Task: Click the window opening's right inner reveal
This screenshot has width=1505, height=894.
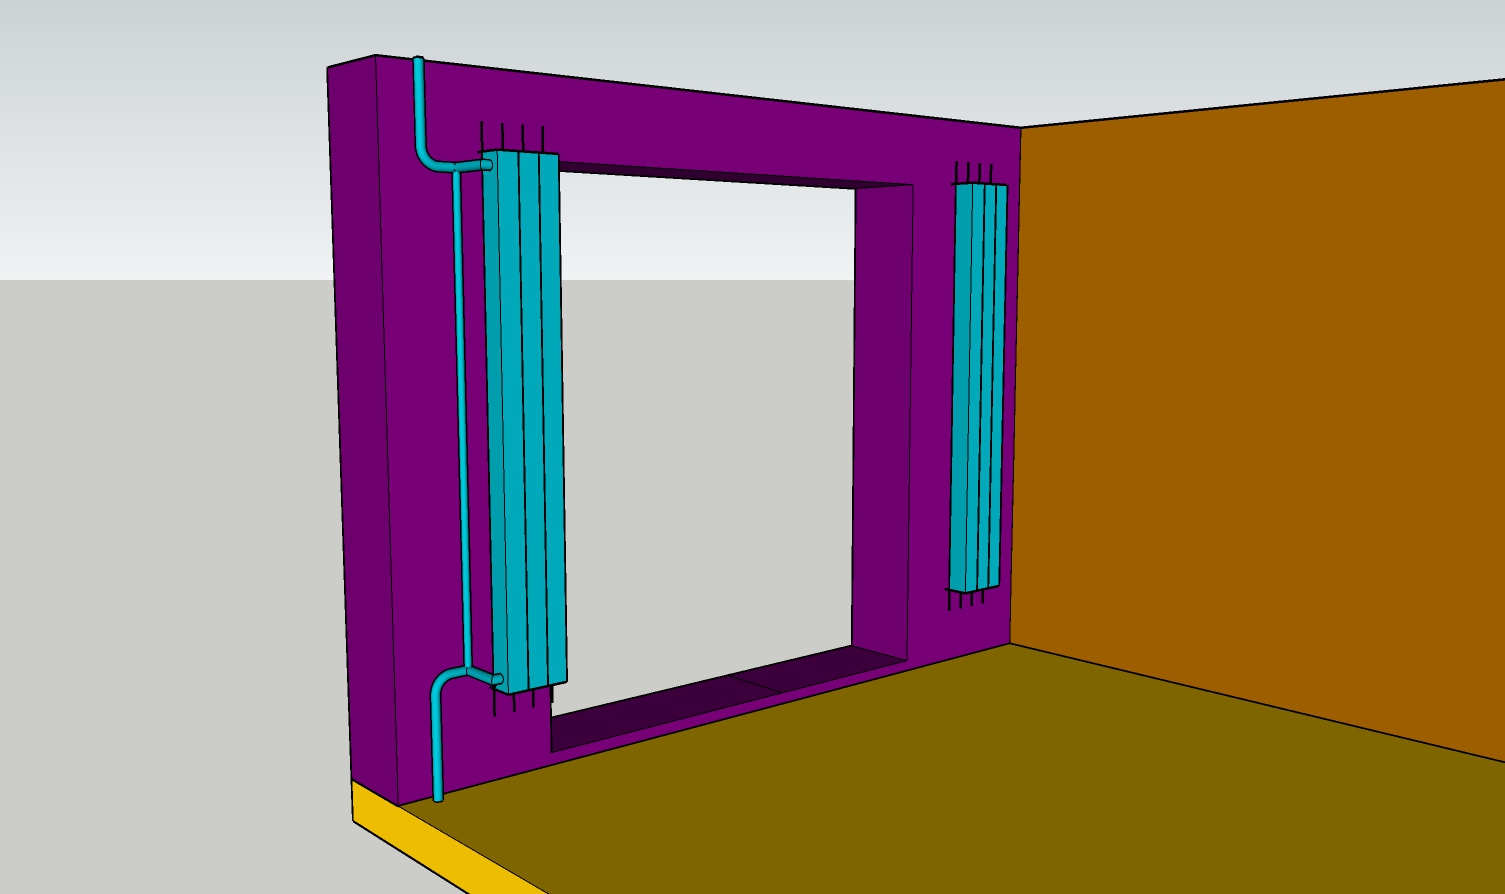Action: tap(882, 420)
